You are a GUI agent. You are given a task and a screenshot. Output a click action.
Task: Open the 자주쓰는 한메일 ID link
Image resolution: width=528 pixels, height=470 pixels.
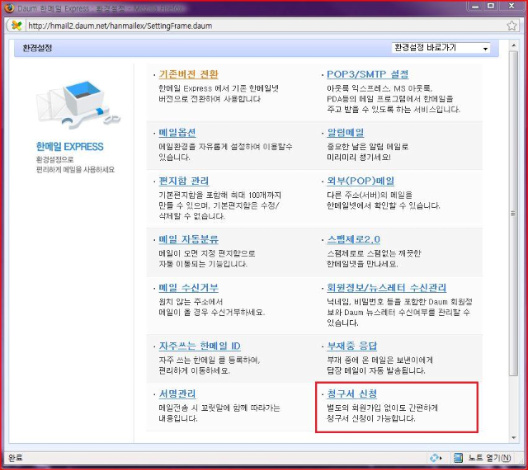point(200,346)
